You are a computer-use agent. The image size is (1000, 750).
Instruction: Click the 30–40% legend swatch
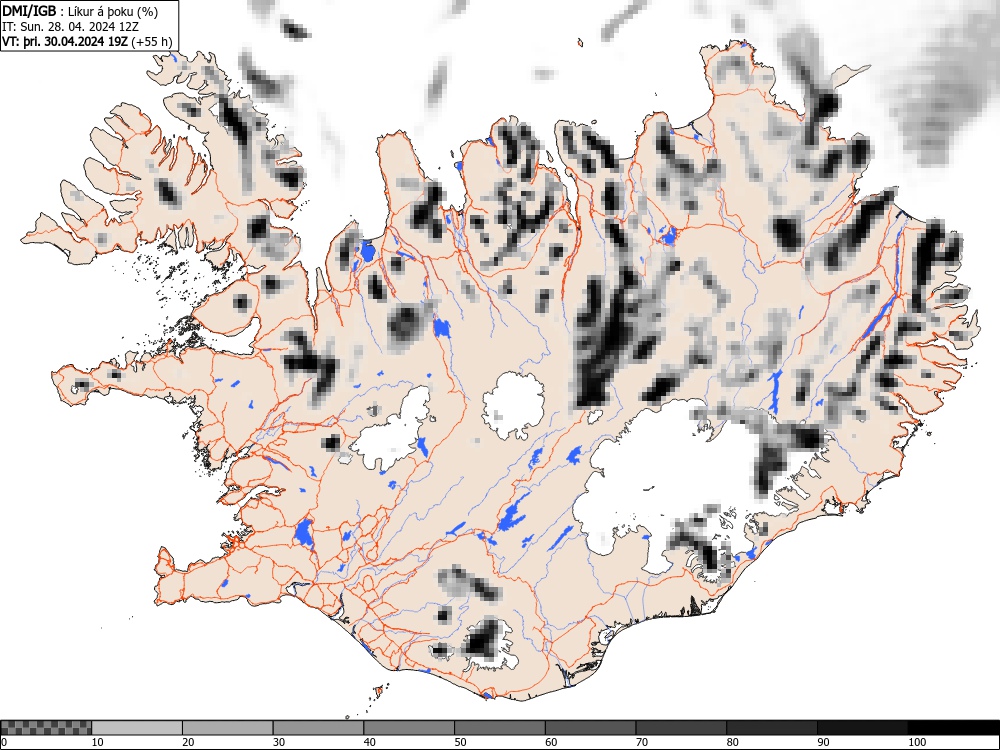pyautogui.click(x=318, y=728)
